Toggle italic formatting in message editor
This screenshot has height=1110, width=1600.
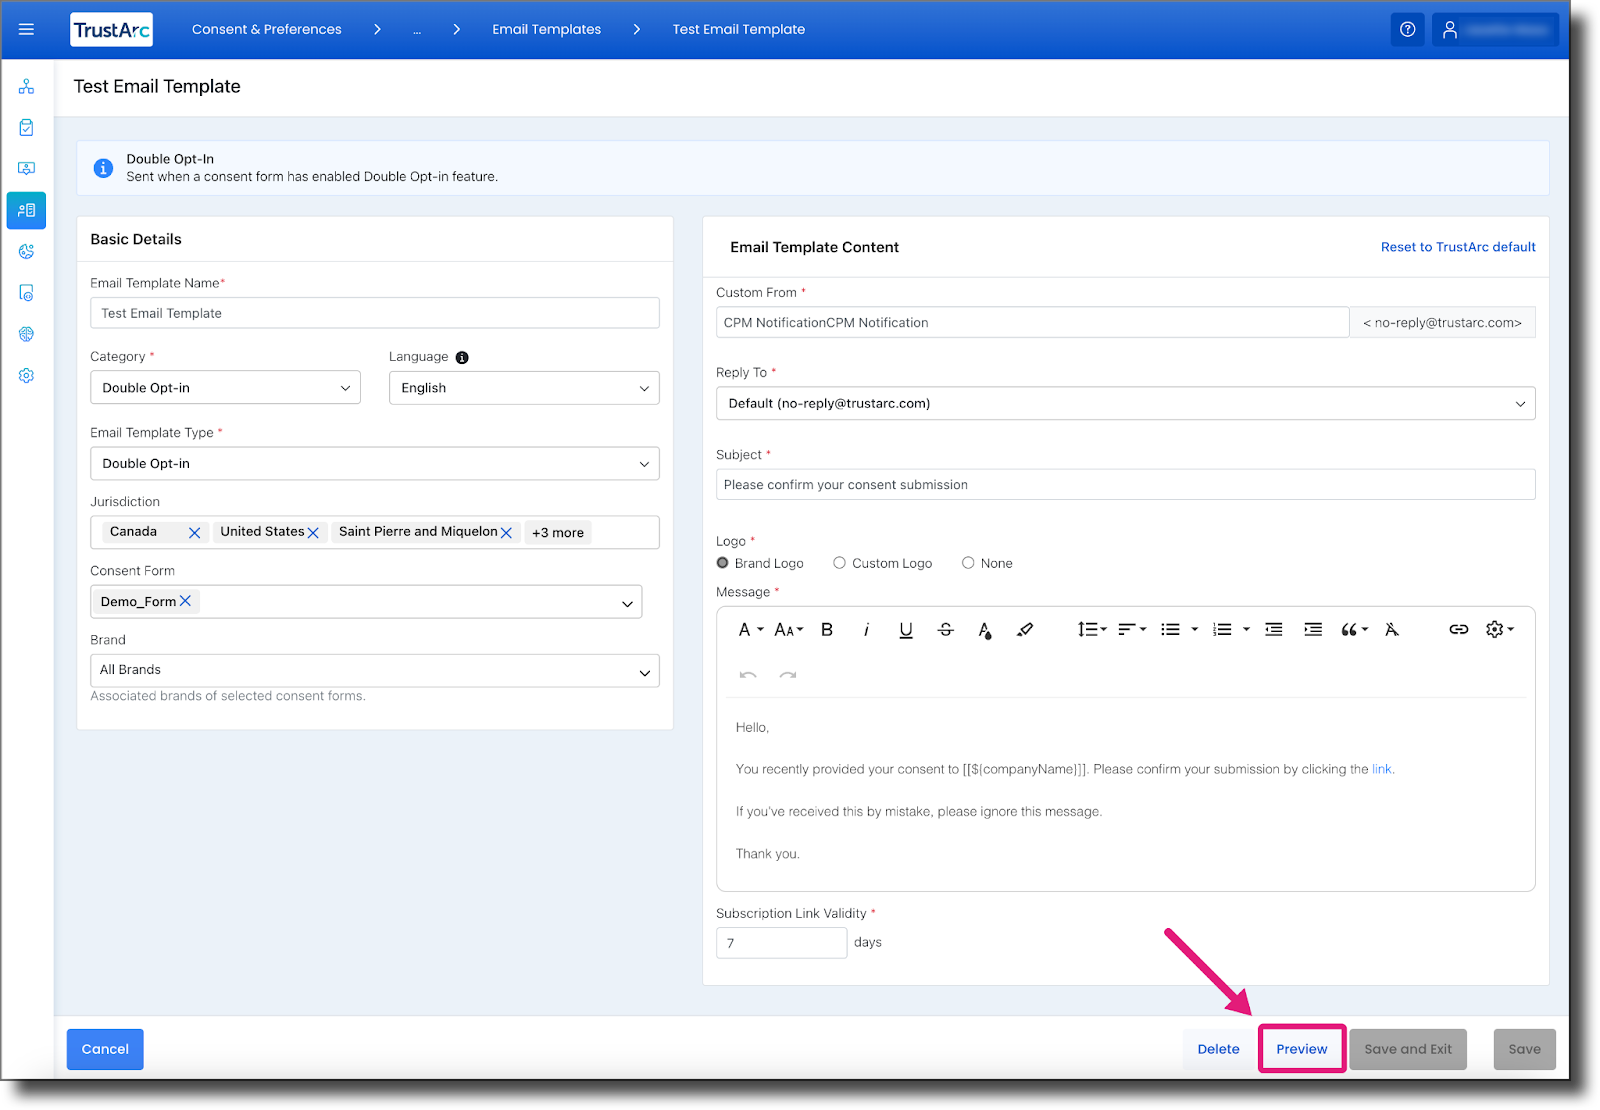coord(866,630)
